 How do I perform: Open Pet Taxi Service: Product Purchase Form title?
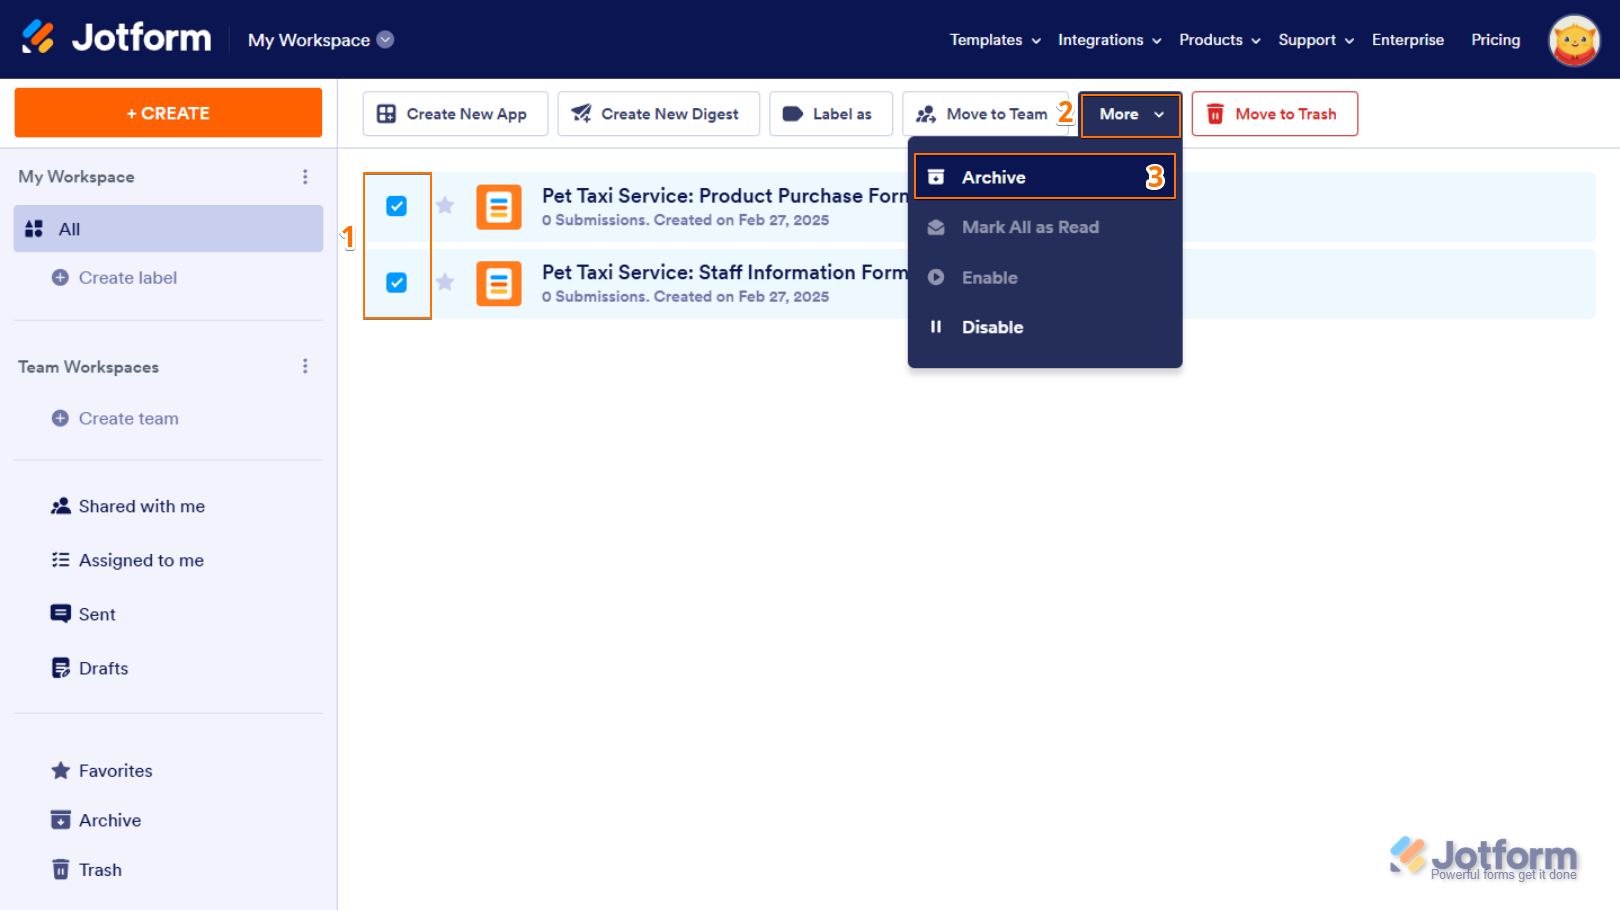[725, 196]
